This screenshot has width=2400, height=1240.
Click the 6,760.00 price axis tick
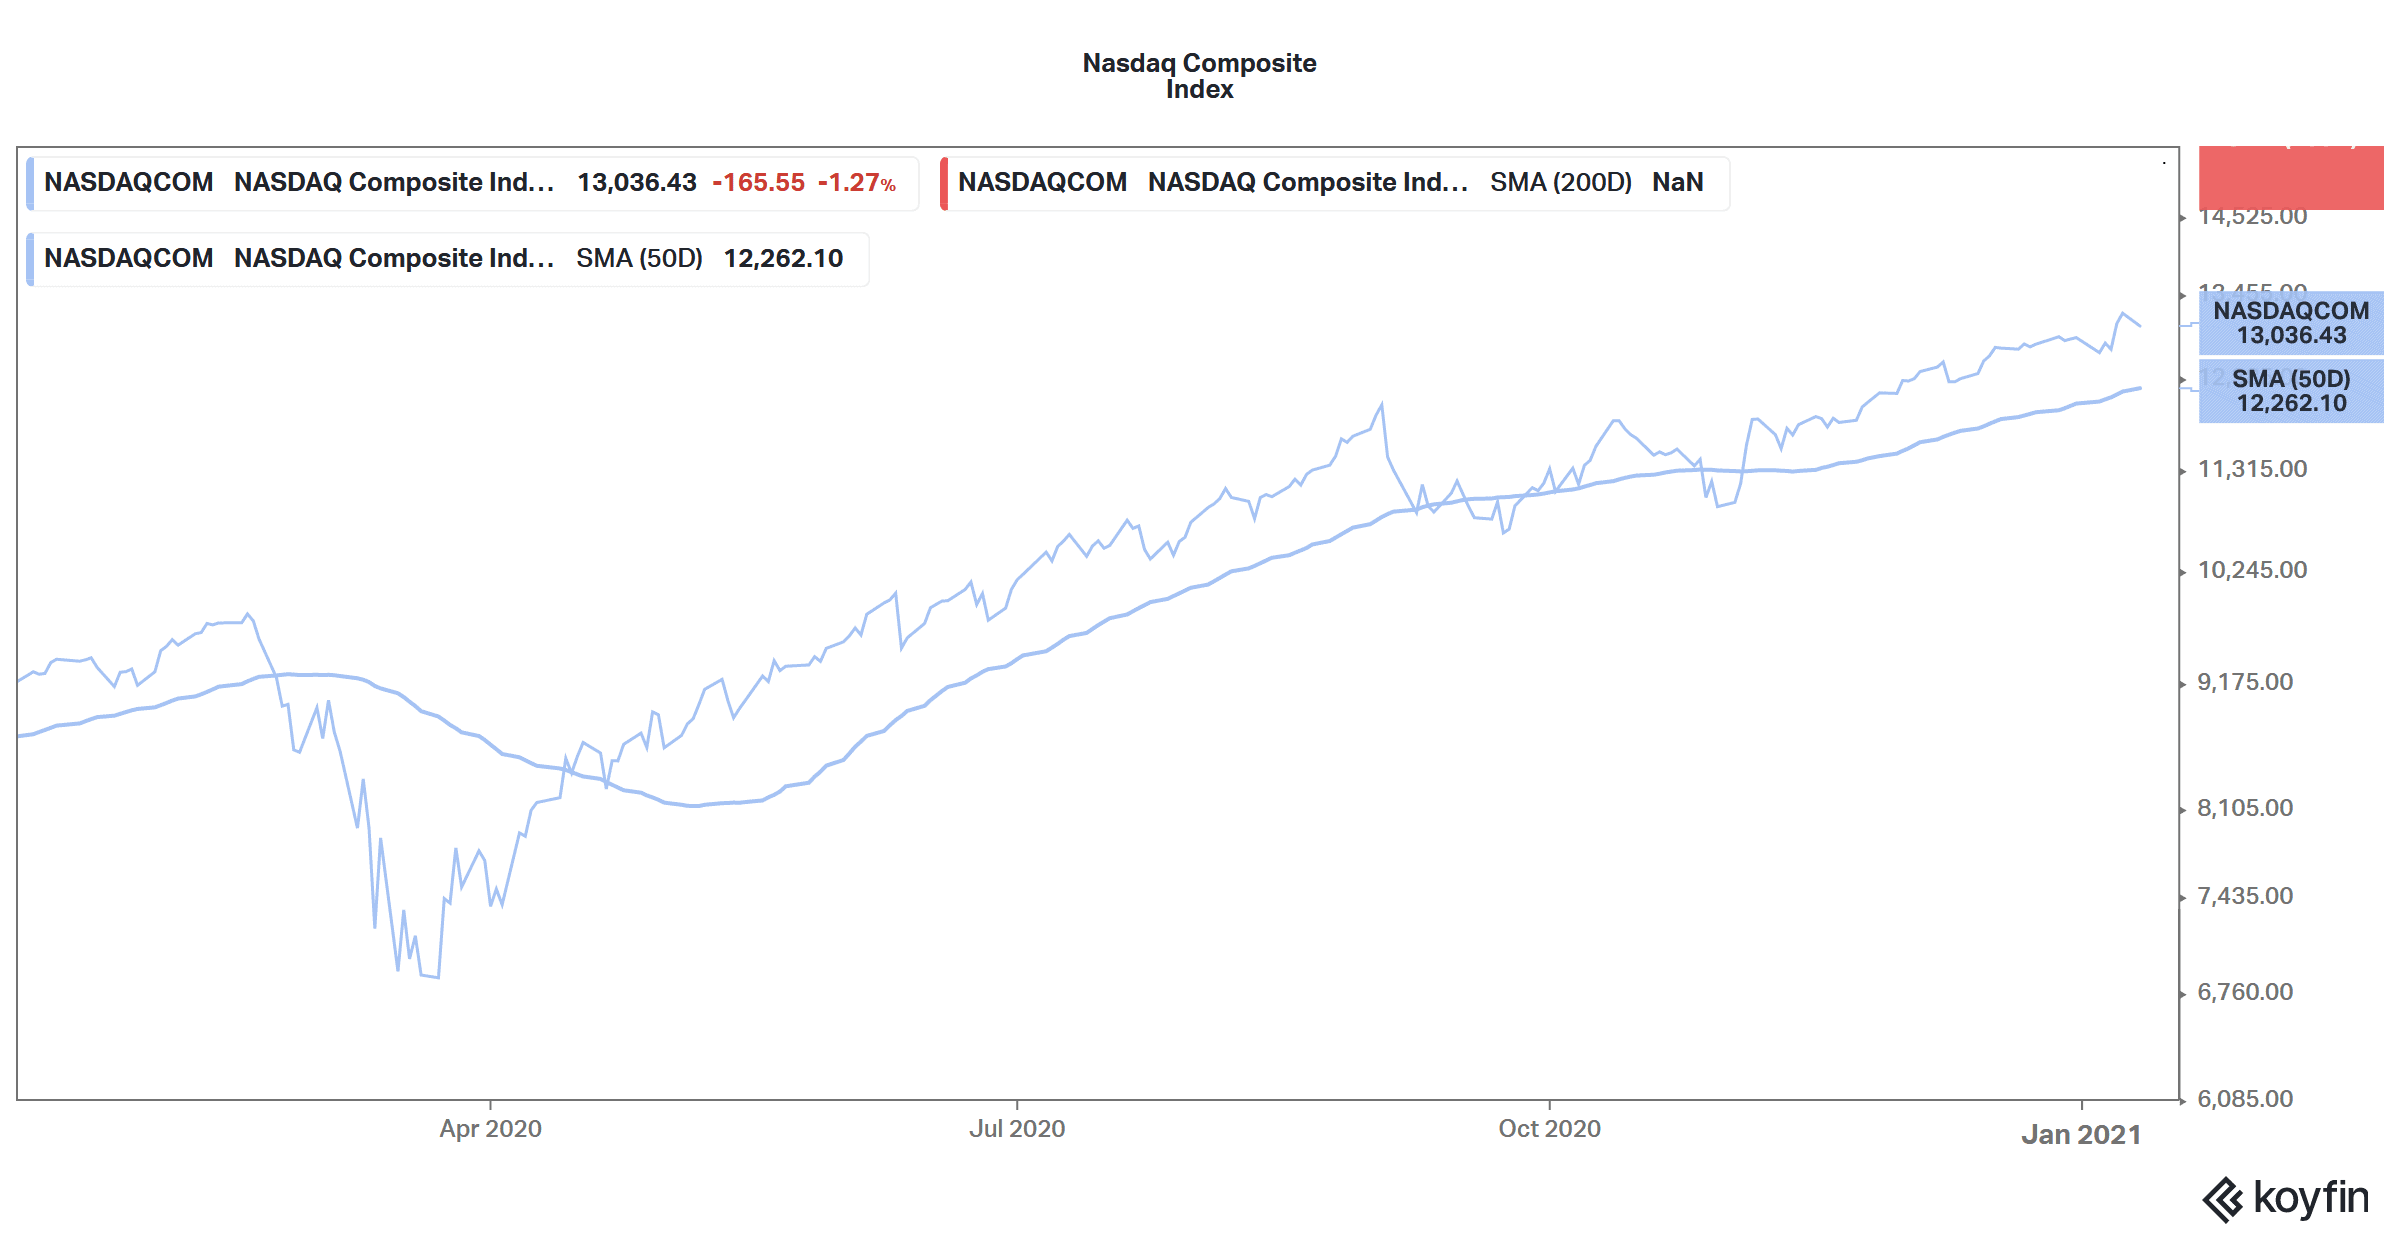coord(2245,992)
